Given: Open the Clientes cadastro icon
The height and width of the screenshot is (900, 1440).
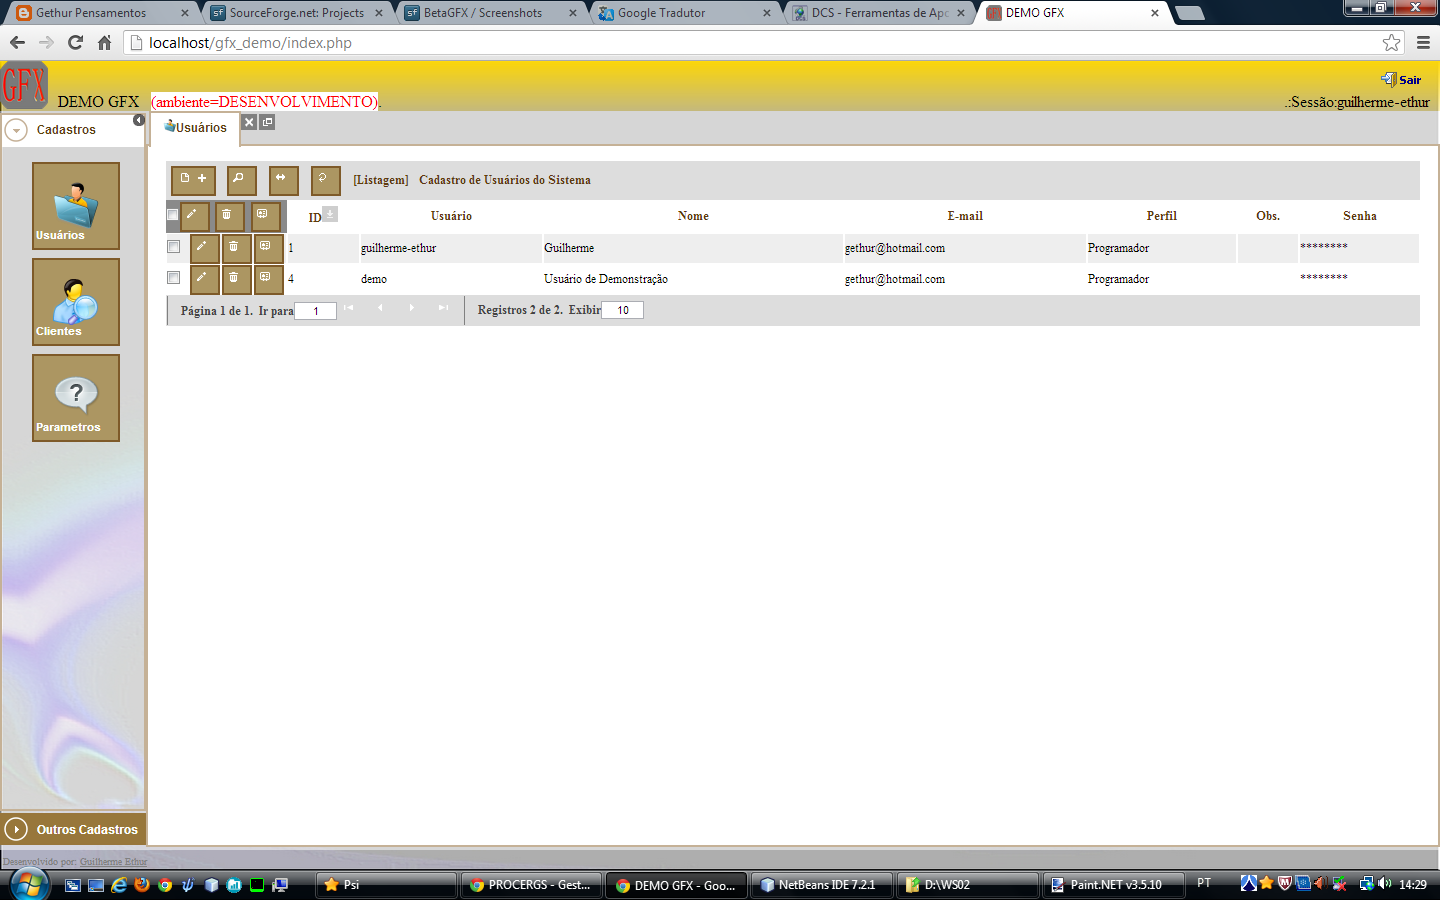Looking at the screenshot, I should 75,301.
